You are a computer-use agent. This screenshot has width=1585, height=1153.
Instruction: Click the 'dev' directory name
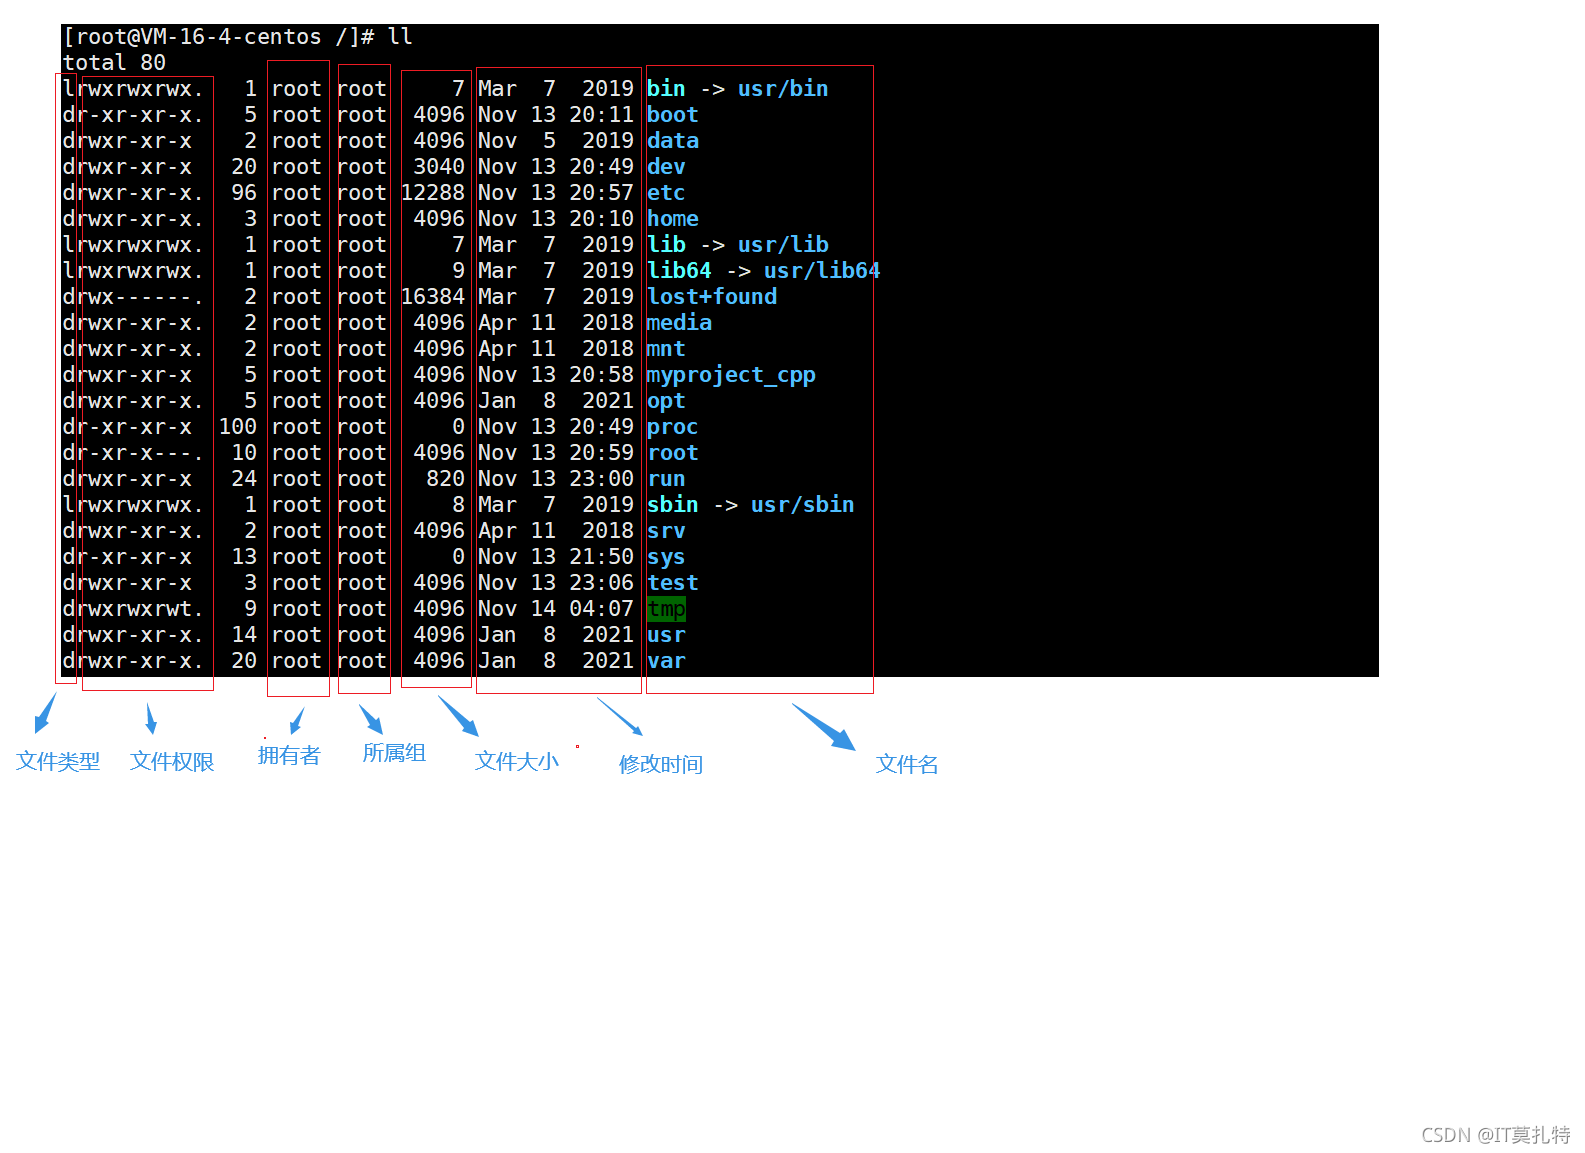(x=666, y=167)
